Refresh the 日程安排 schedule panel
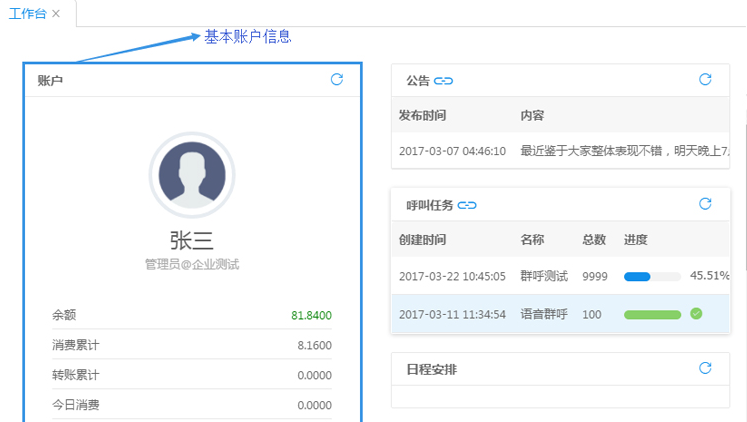The height and width of the screenshot is (422, 747). pos(705,368)
